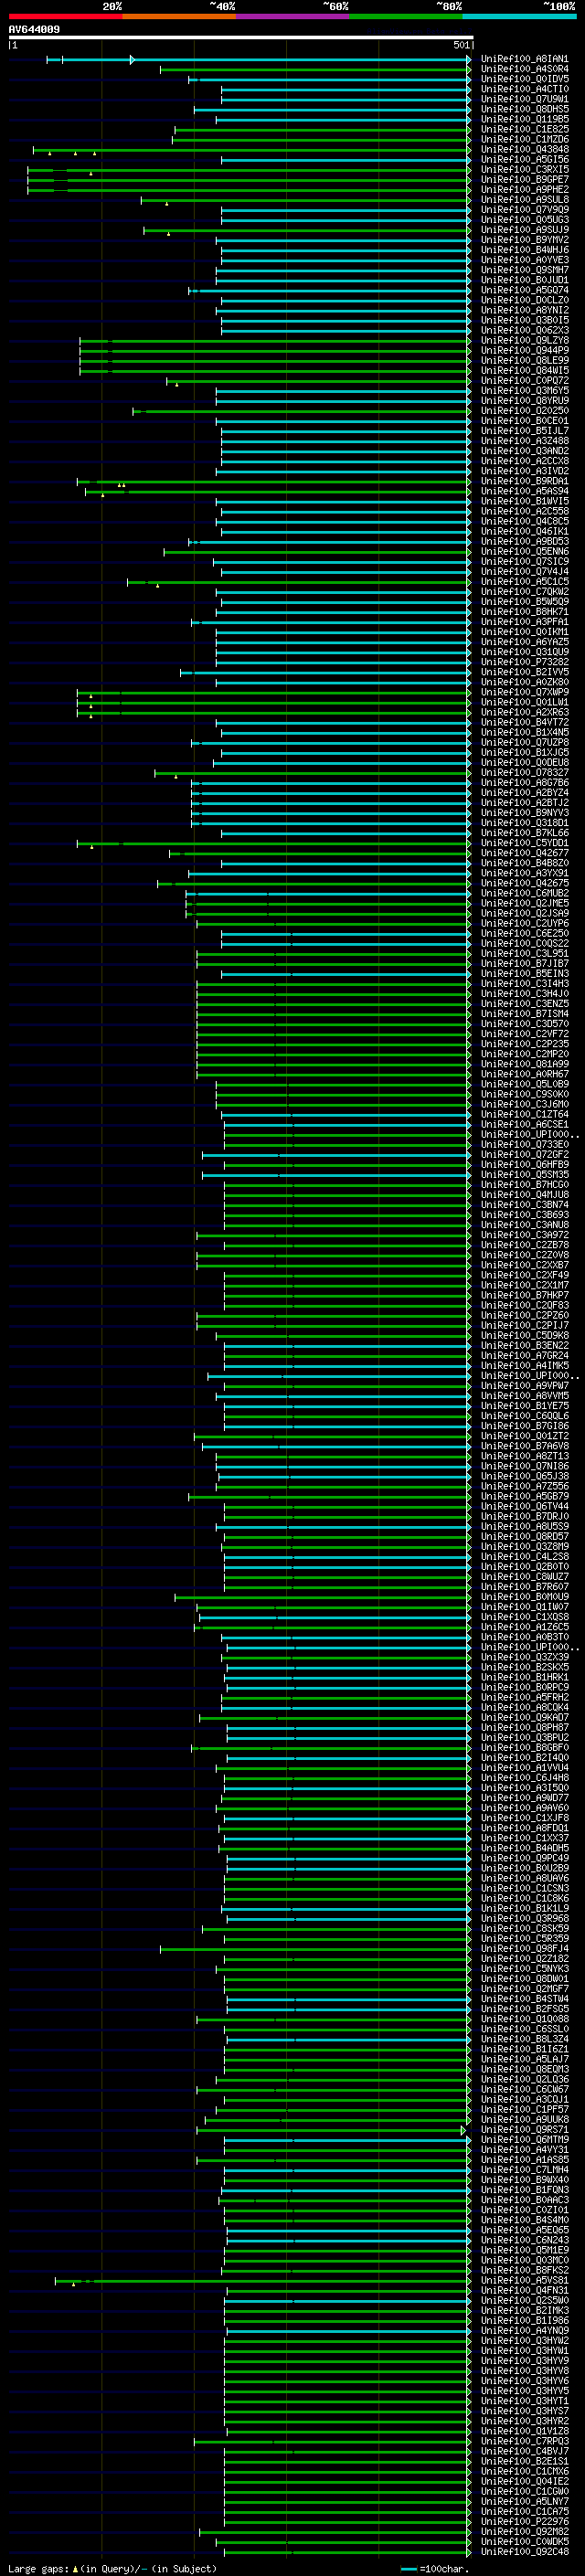Click the orange ~40% identity legend segment
This screenshot has height=2576, width=585.
click(179, 16)
